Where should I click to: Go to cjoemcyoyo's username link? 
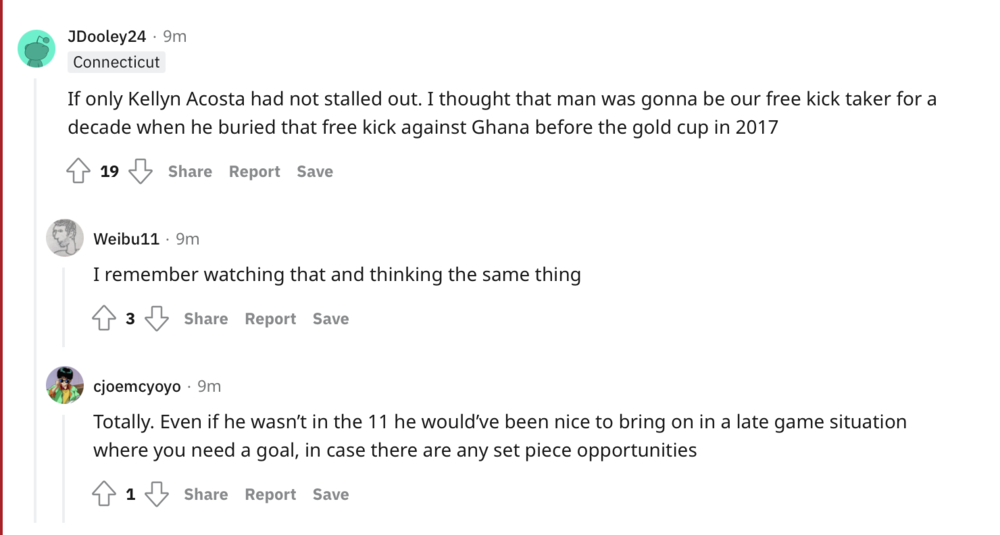137,386
